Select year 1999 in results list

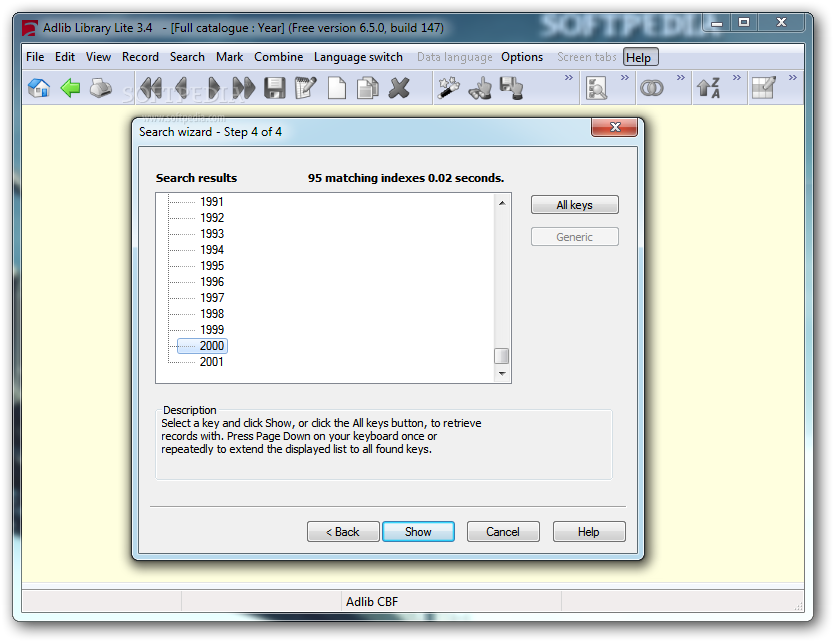212,329
